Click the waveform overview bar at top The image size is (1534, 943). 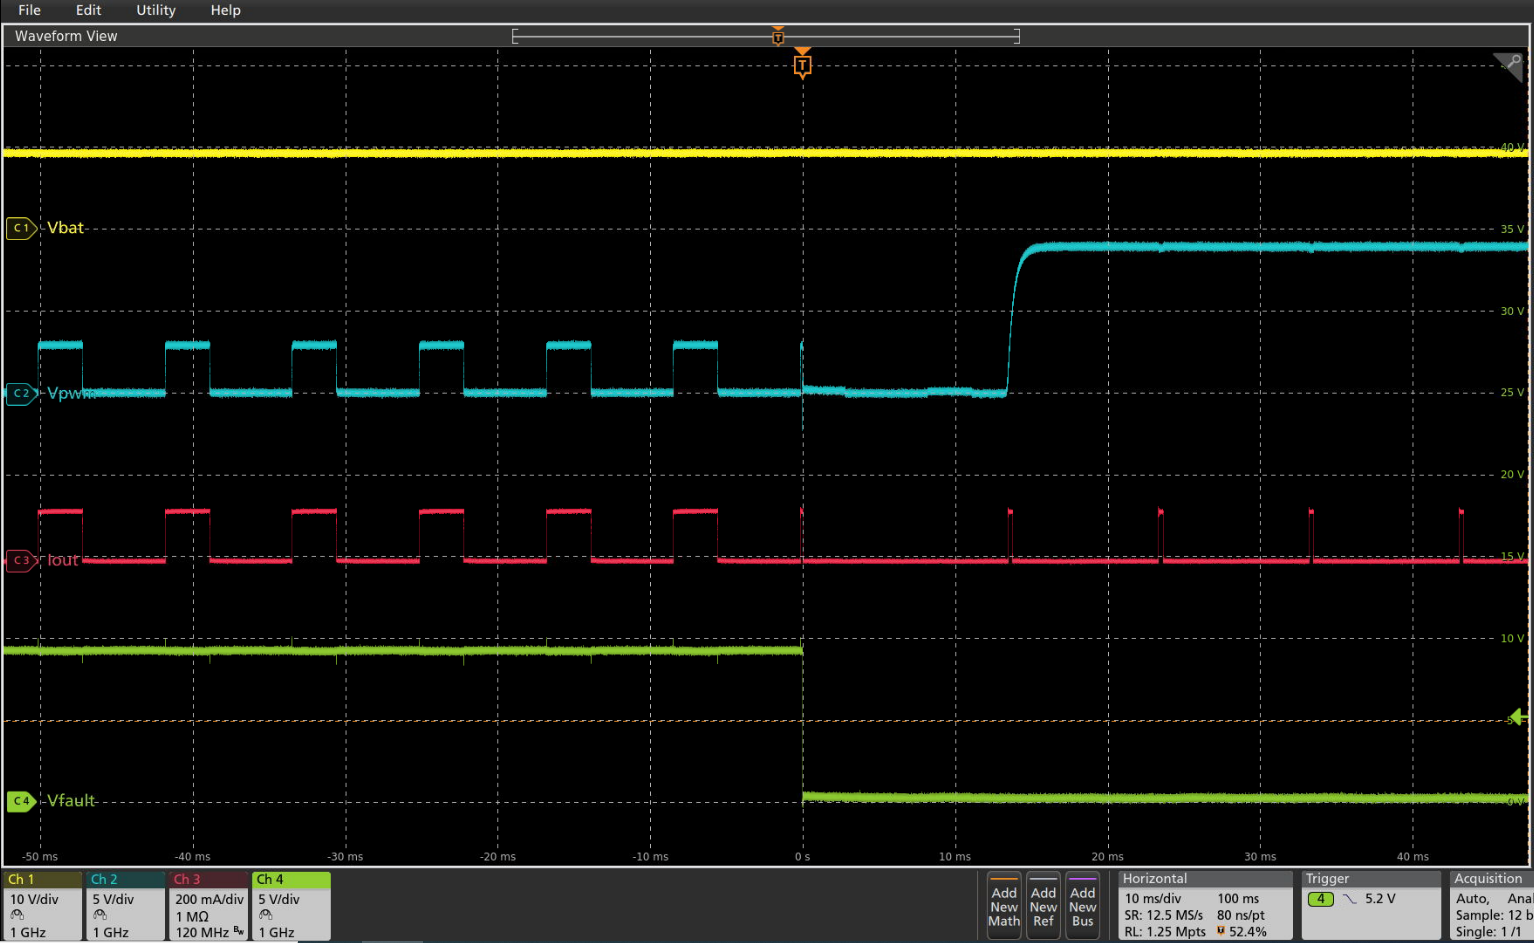click(x=765, y=37)
